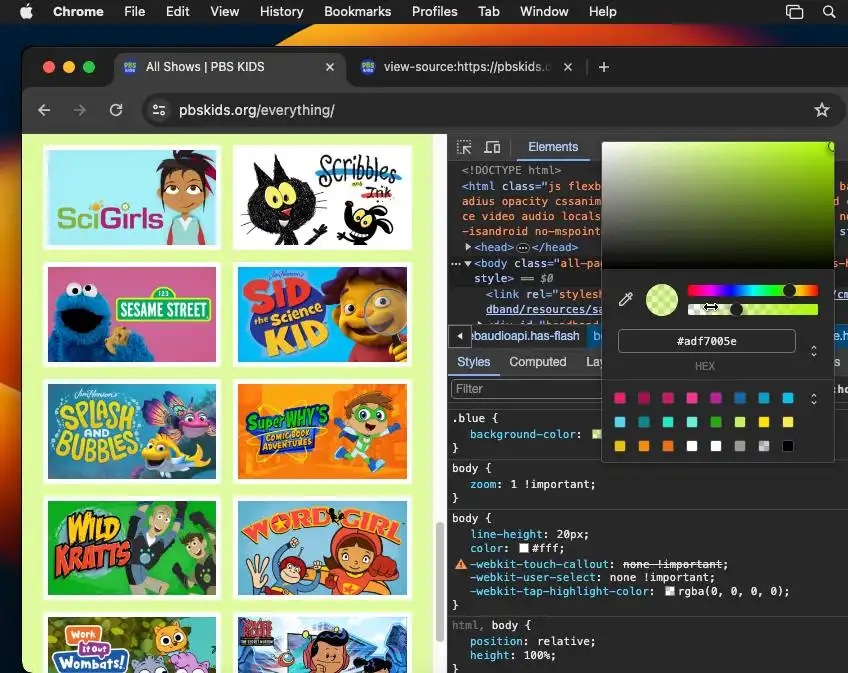Switch palette with arrows beside swatches
This screenshot has width=848, height=673.
813,399
